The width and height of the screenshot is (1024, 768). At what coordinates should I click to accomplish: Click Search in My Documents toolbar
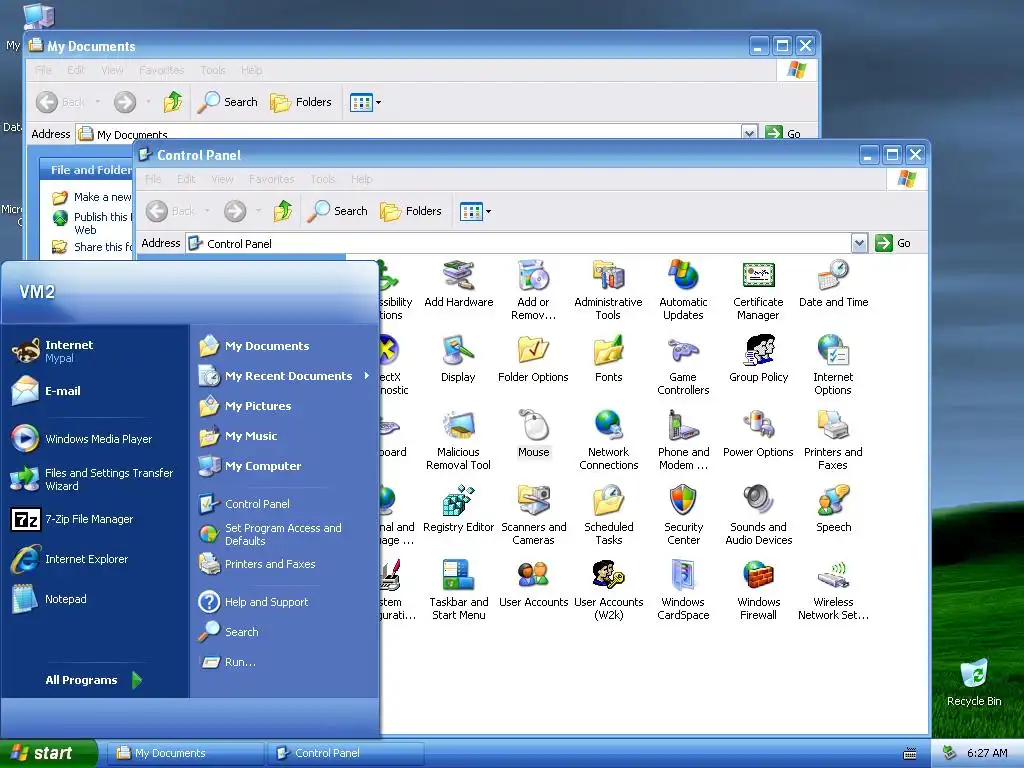(227, 102)
